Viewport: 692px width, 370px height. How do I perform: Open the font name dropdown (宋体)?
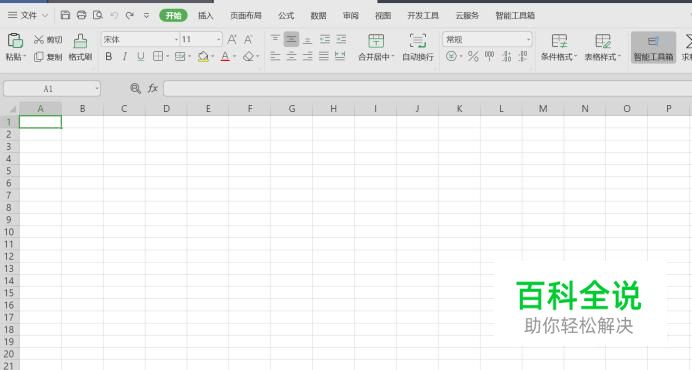176,40
